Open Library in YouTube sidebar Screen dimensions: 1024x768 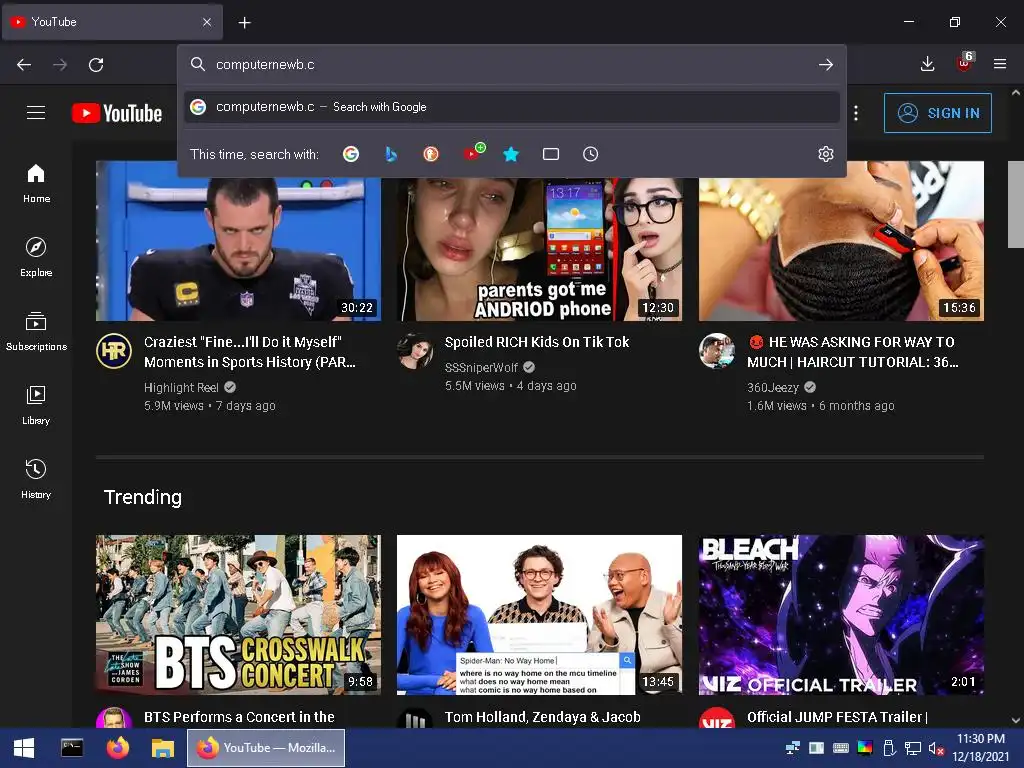(x=36, y=405)
